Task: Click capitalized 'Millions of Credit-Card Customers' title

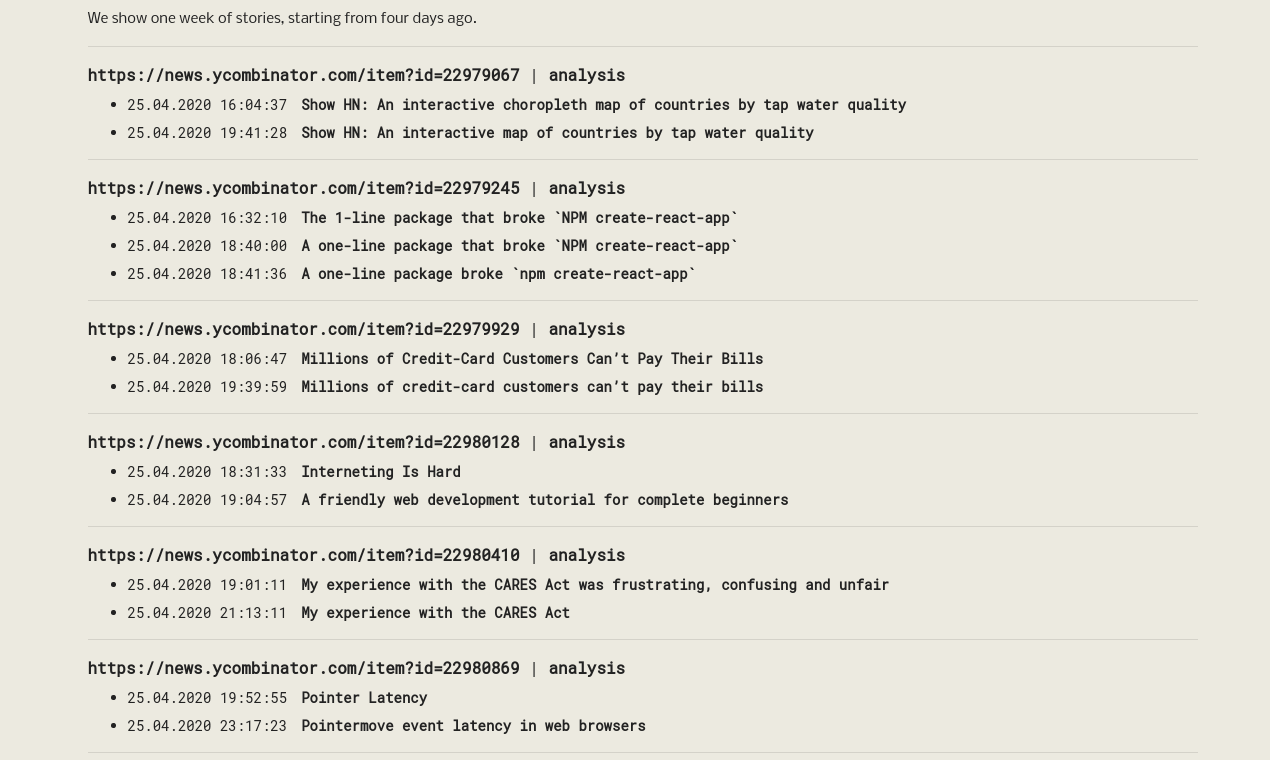Action: pos(532,358)
